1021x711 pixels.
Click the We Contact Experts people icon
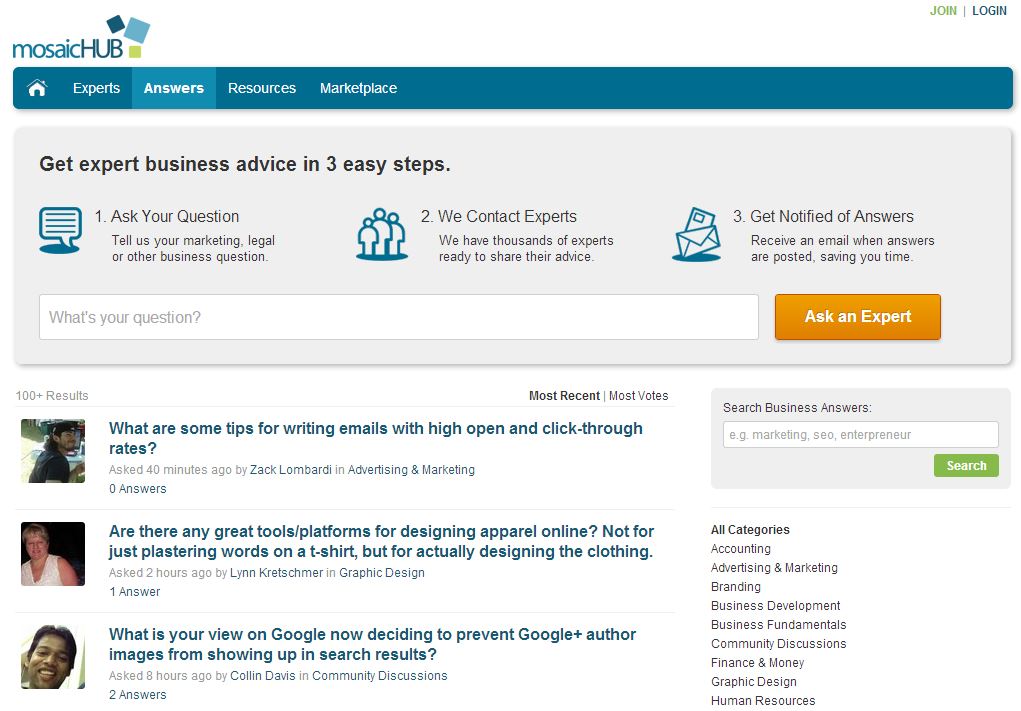click(x=381, y=235)
